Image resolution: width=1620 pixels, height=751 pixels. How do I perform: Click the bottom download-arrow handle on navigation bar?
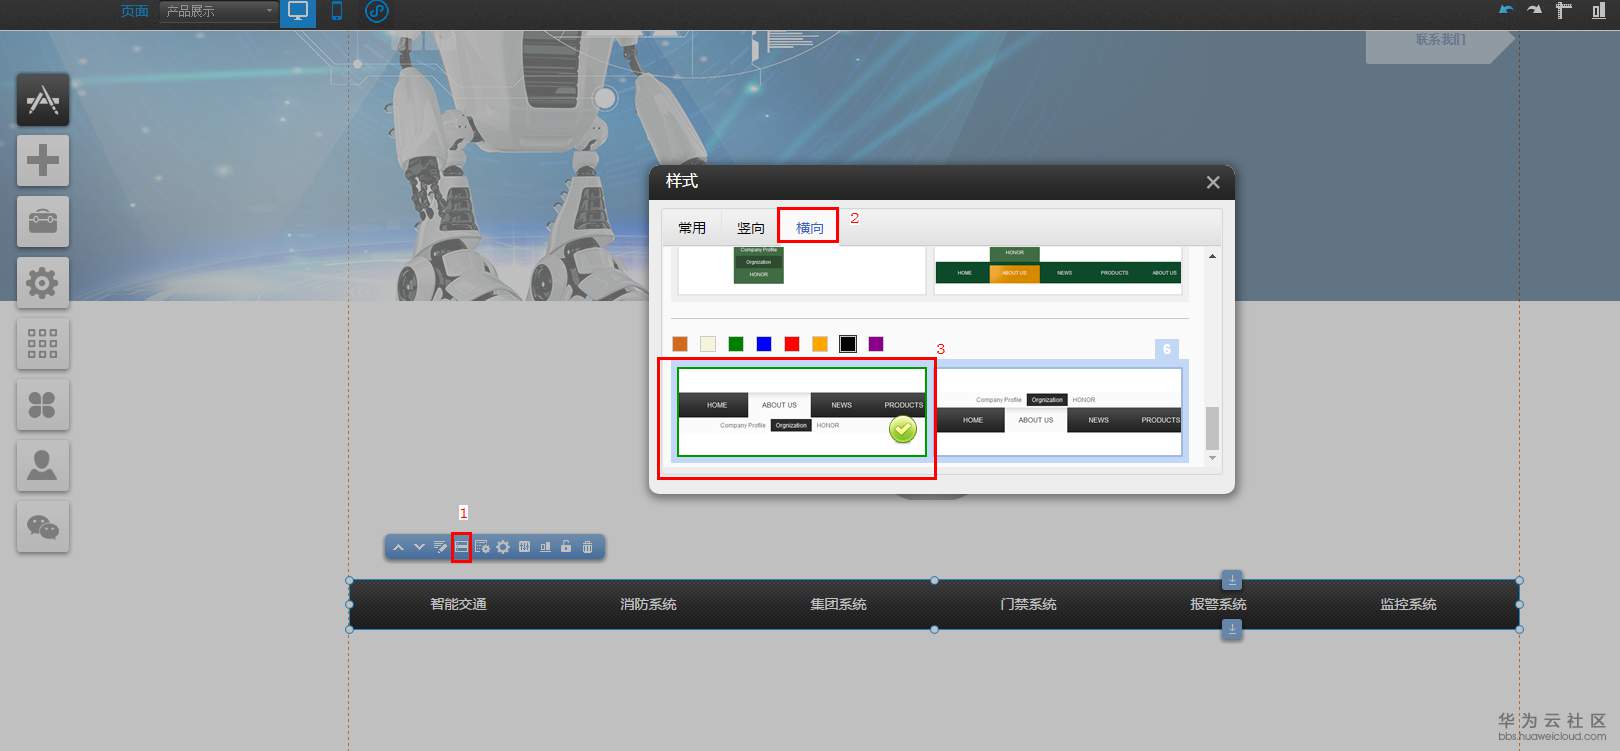coord(1232,629)
